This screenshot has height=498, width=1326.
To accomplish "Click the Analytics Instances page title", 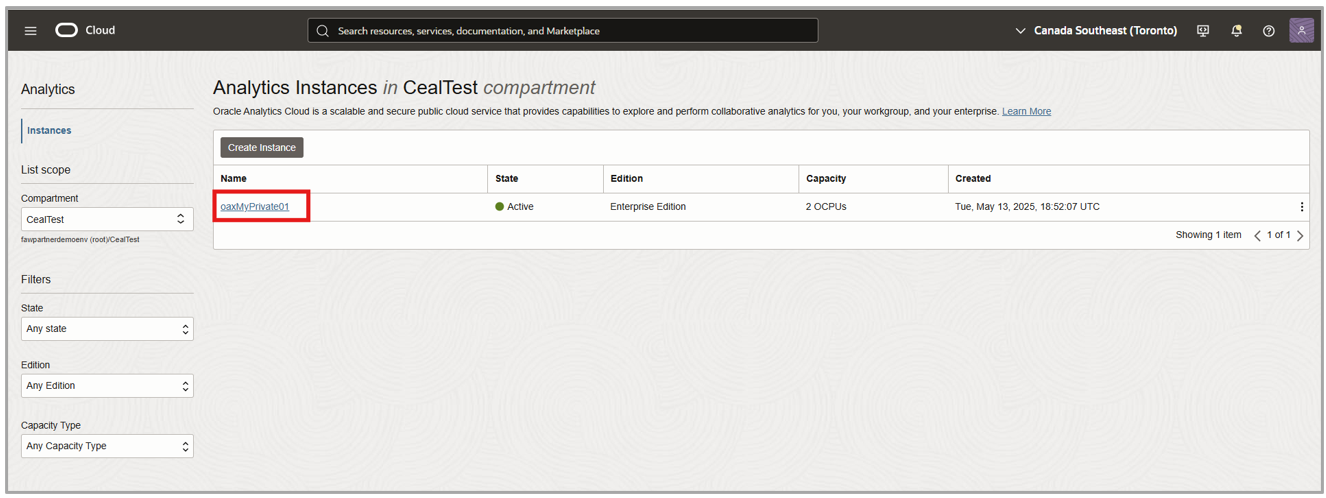I will pyautogui.click(x=404, y=88).
